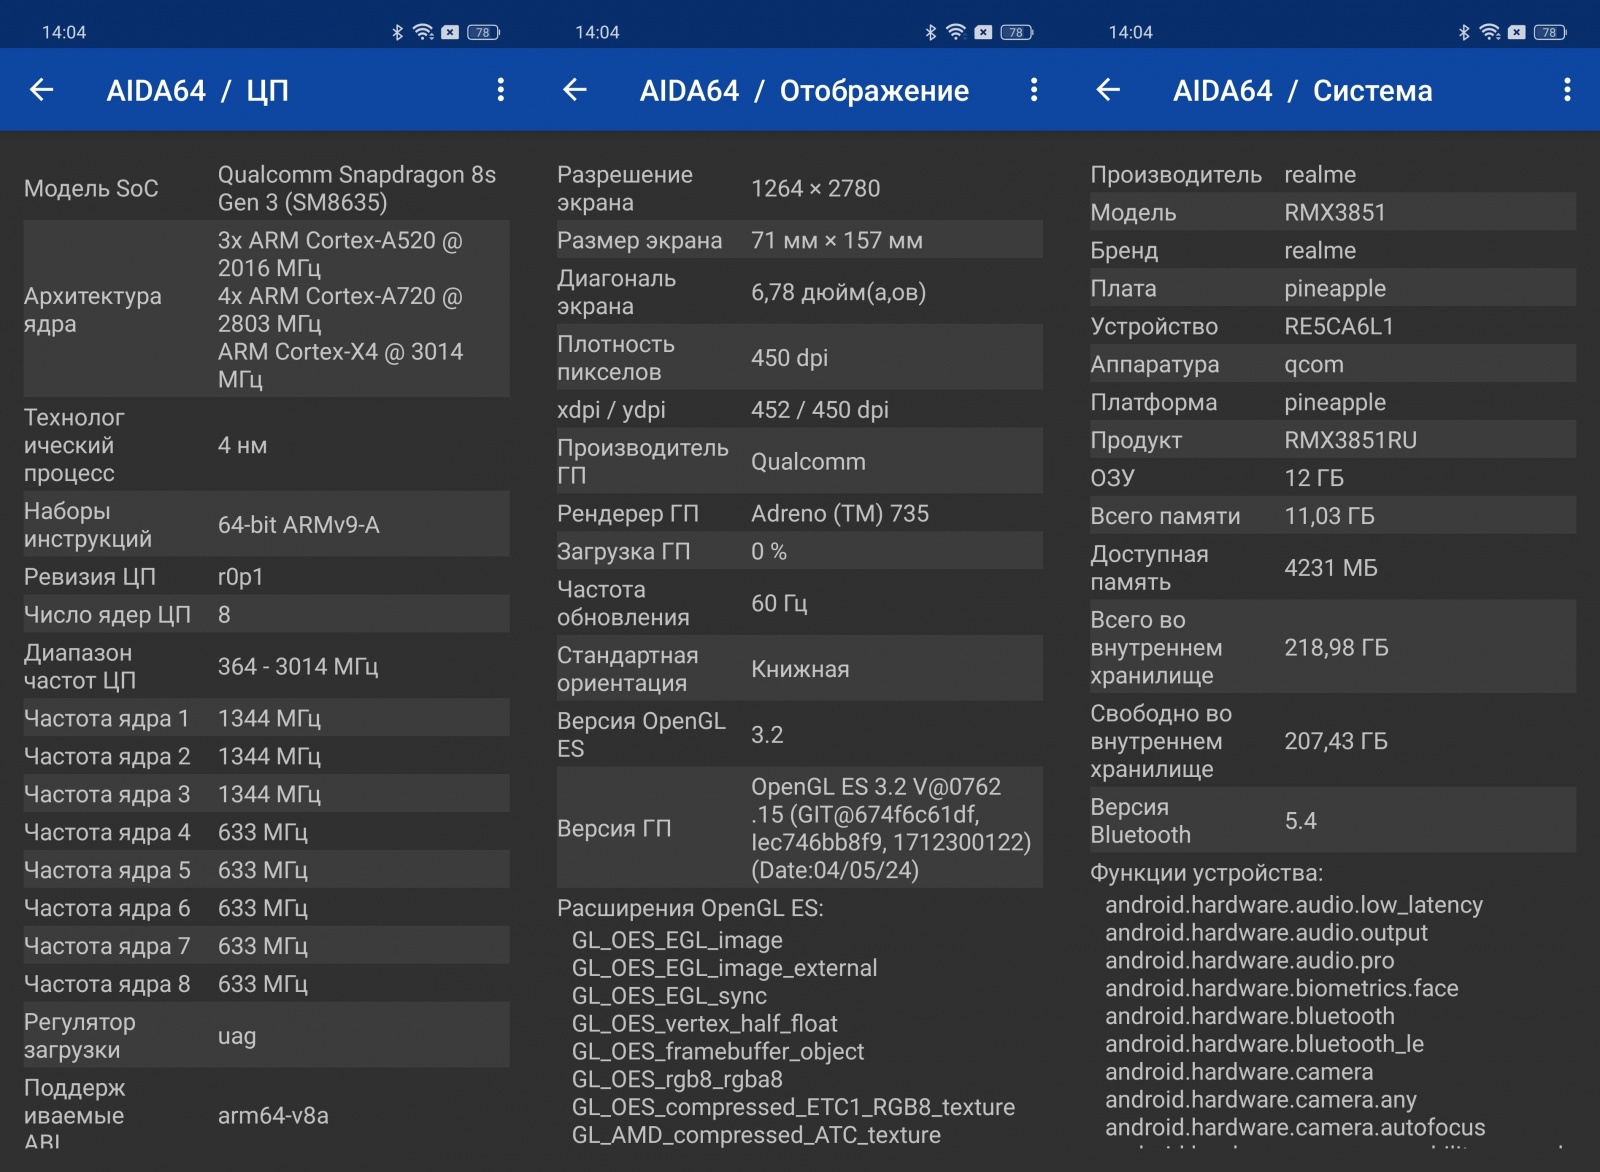Tap back arrow on Отображение screen
The height and width of the screenshot is (1172, 1600).
tap(575, 90)
